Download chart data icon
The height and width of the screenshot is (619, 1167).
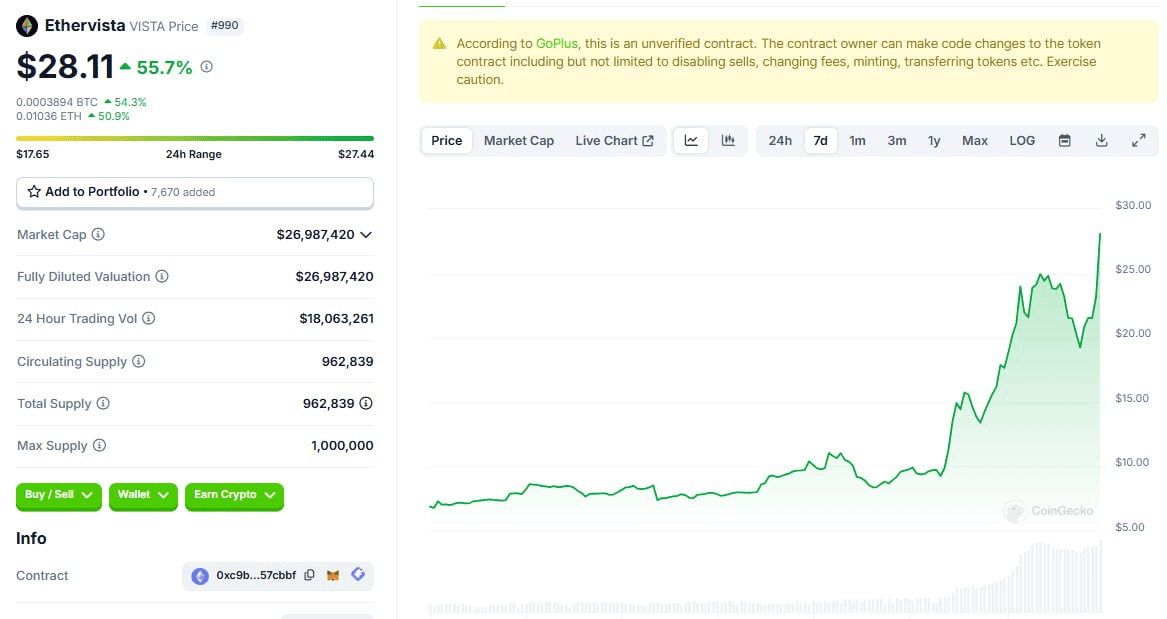coord(1102,141)
